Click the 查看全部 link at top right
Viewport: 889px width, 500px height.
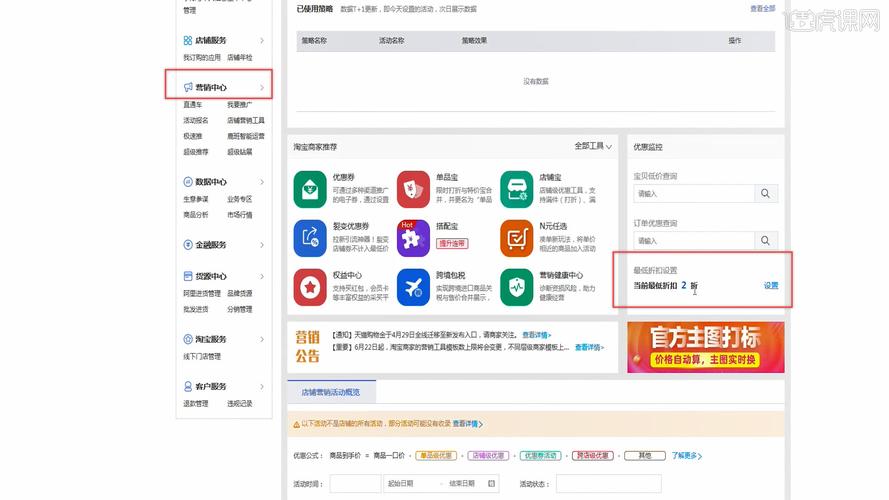point(763,9)
